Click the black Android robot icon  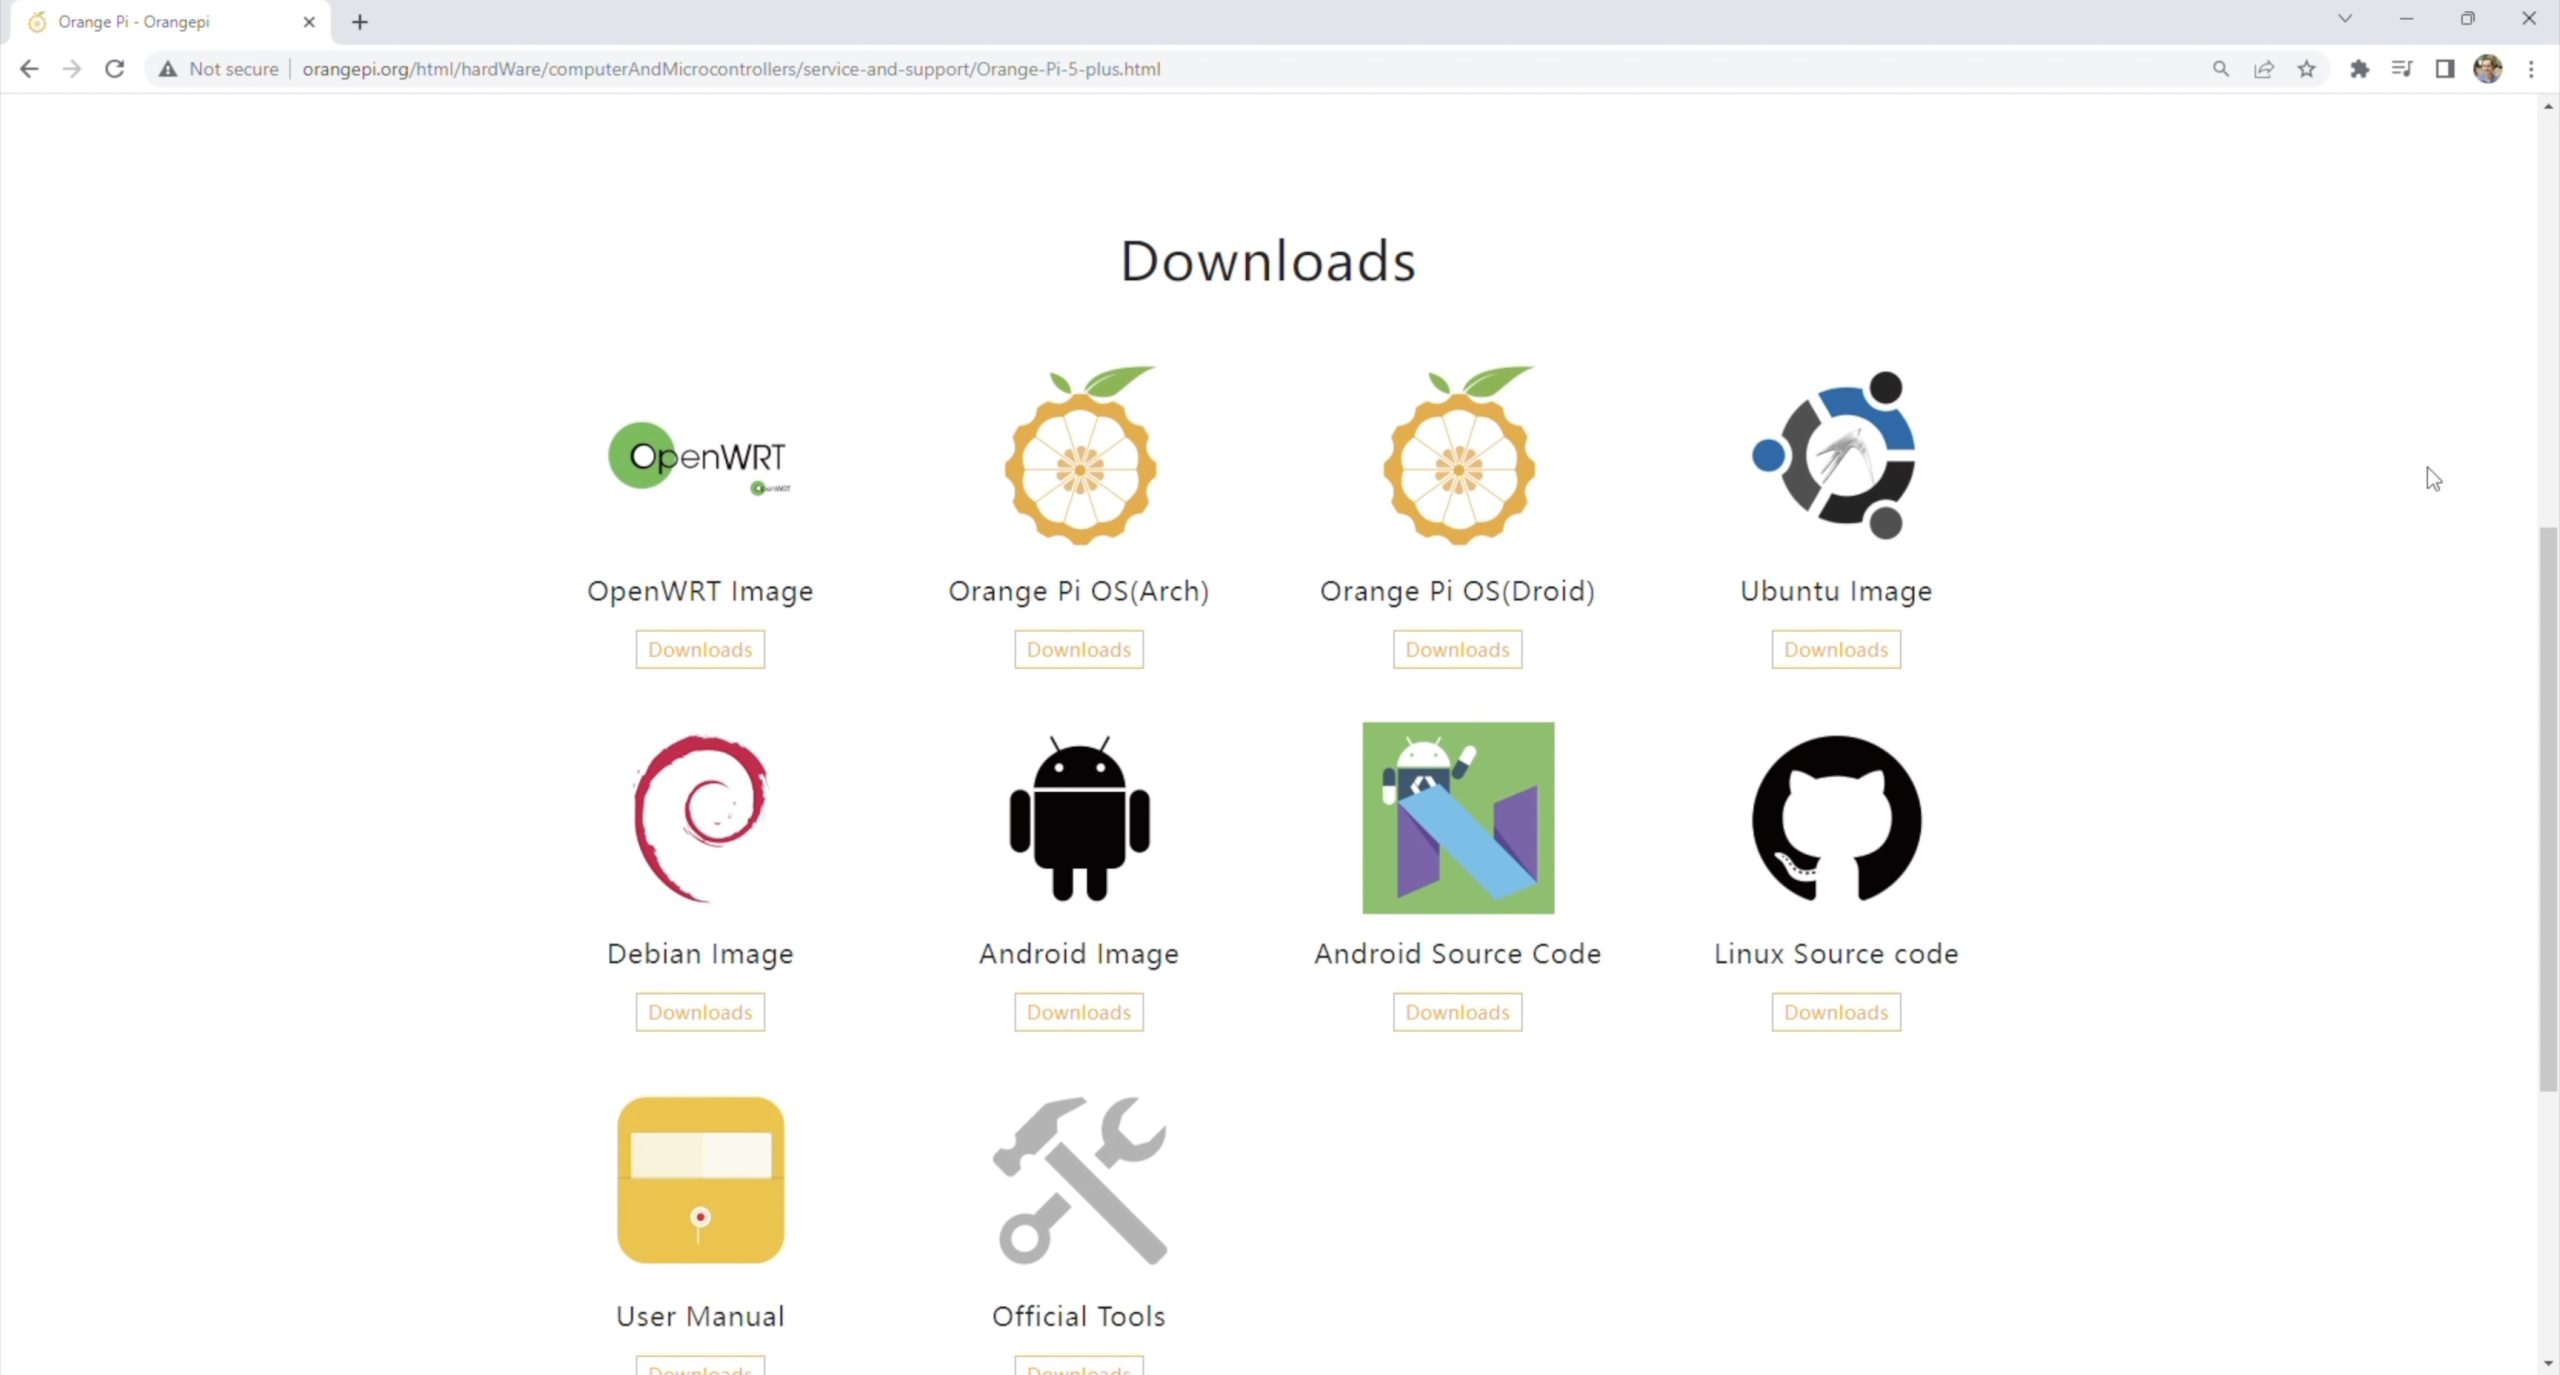point(1079,818)
